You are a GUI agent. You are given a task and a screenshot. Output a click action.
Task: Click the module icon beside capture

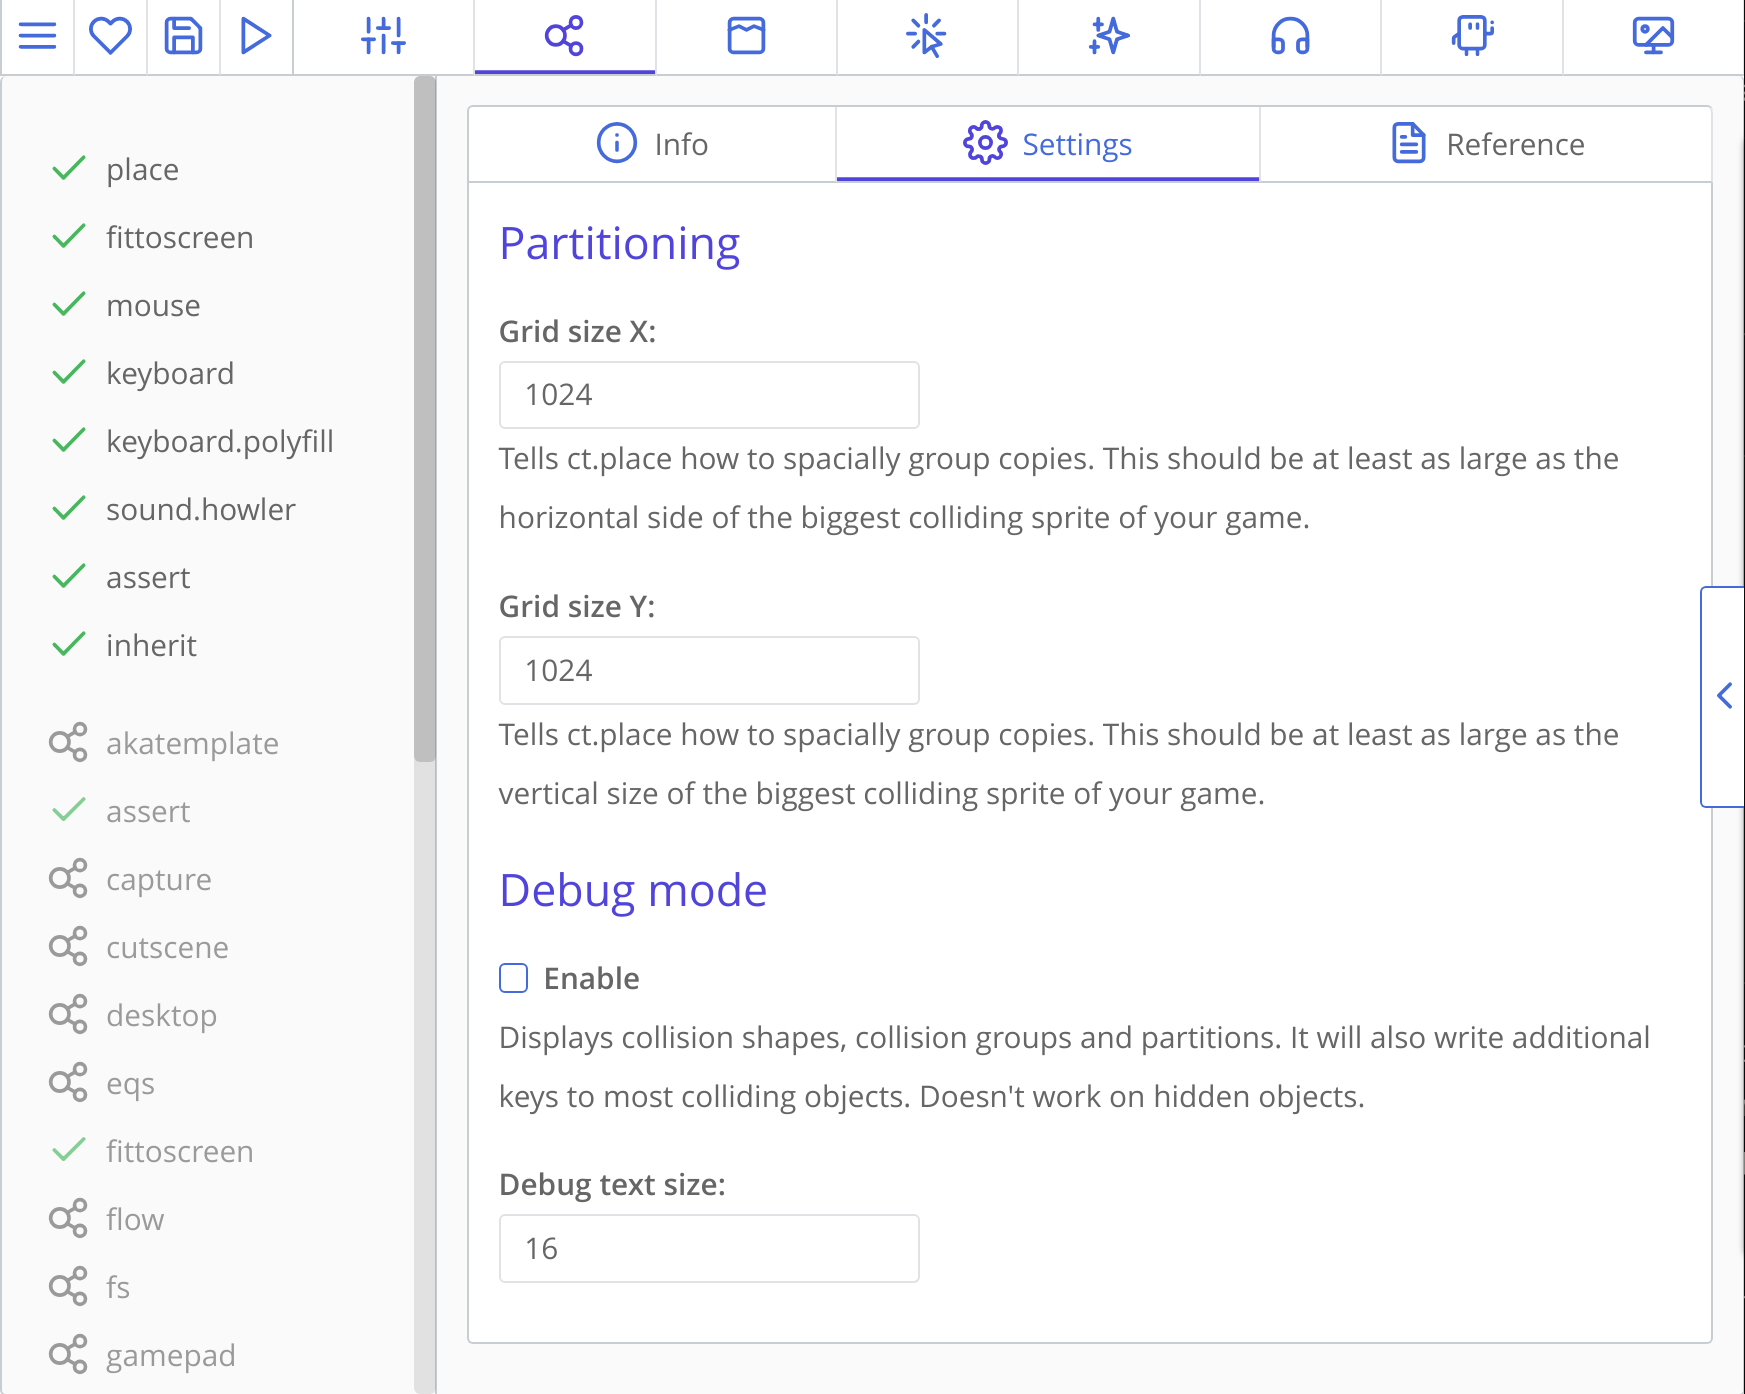68,879
